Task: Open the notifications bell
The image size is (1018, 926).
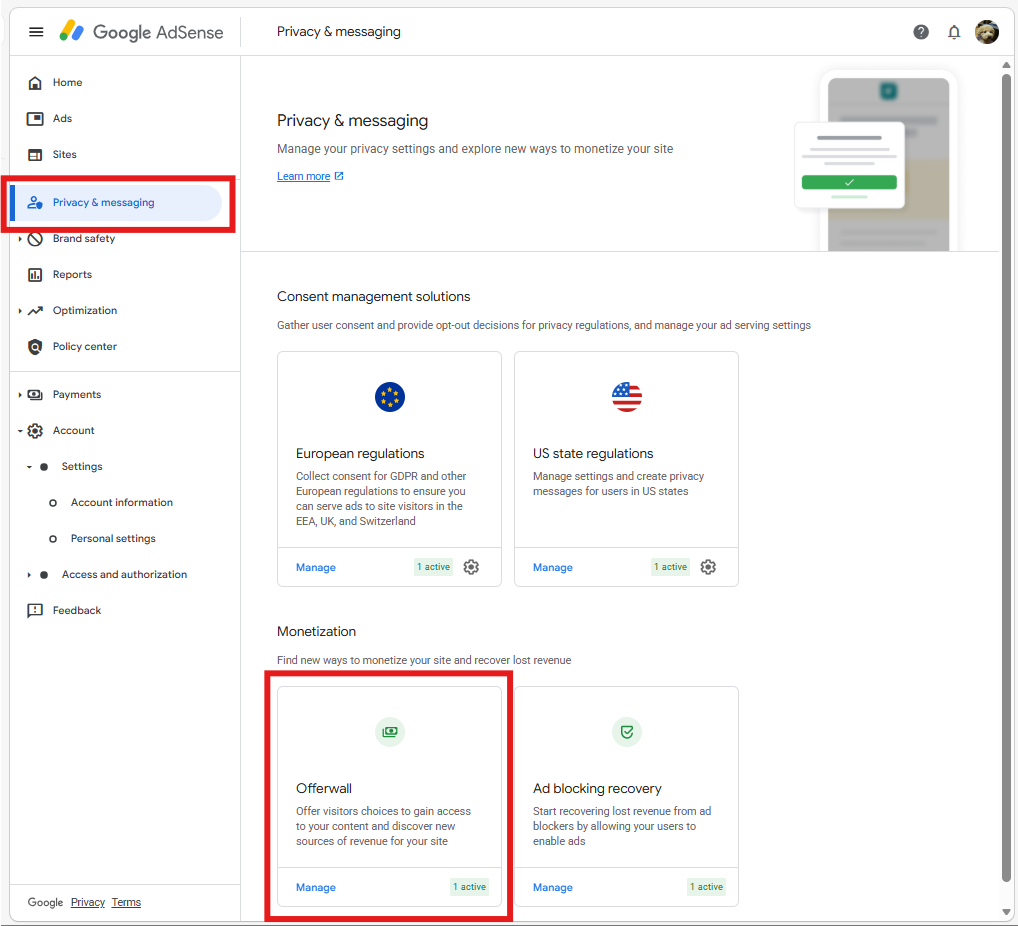Action: pos(954,32)
